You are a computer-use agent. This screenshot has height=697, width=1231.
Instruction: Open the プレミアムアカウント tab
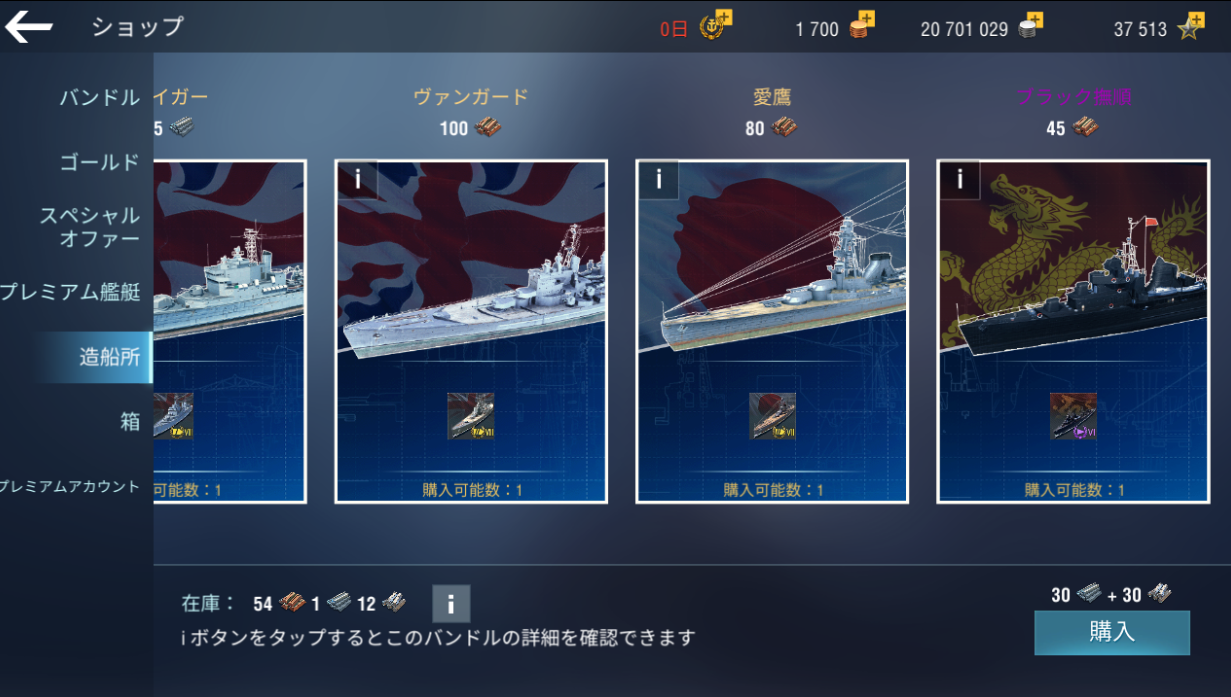(70, 487)
